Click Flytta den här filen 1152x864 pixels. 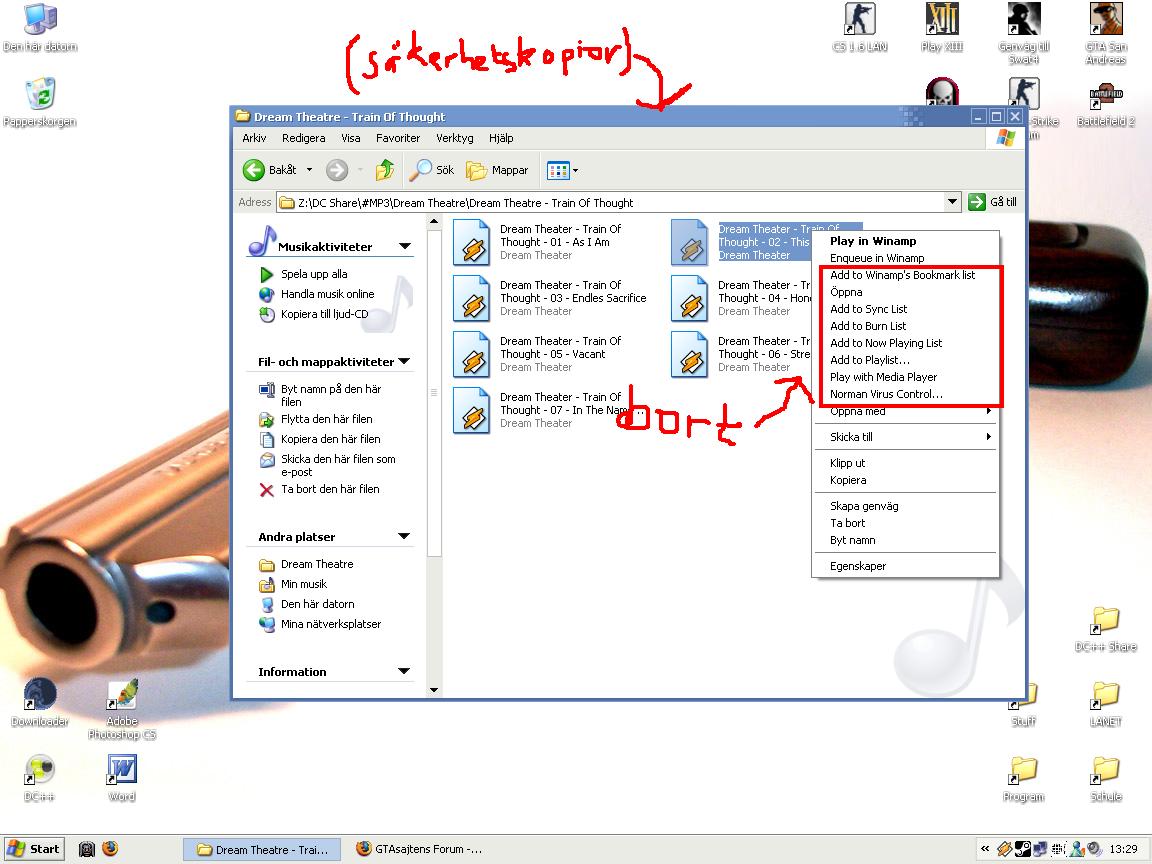[326, 420]
